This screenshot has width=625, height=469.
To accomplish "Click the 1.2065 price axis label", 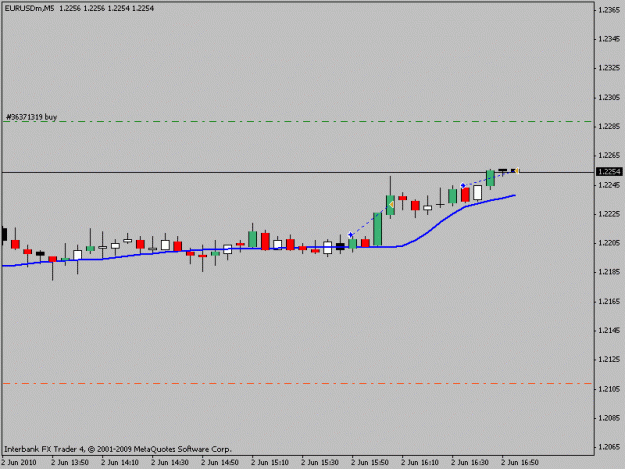I will click(x=609, y=447).
